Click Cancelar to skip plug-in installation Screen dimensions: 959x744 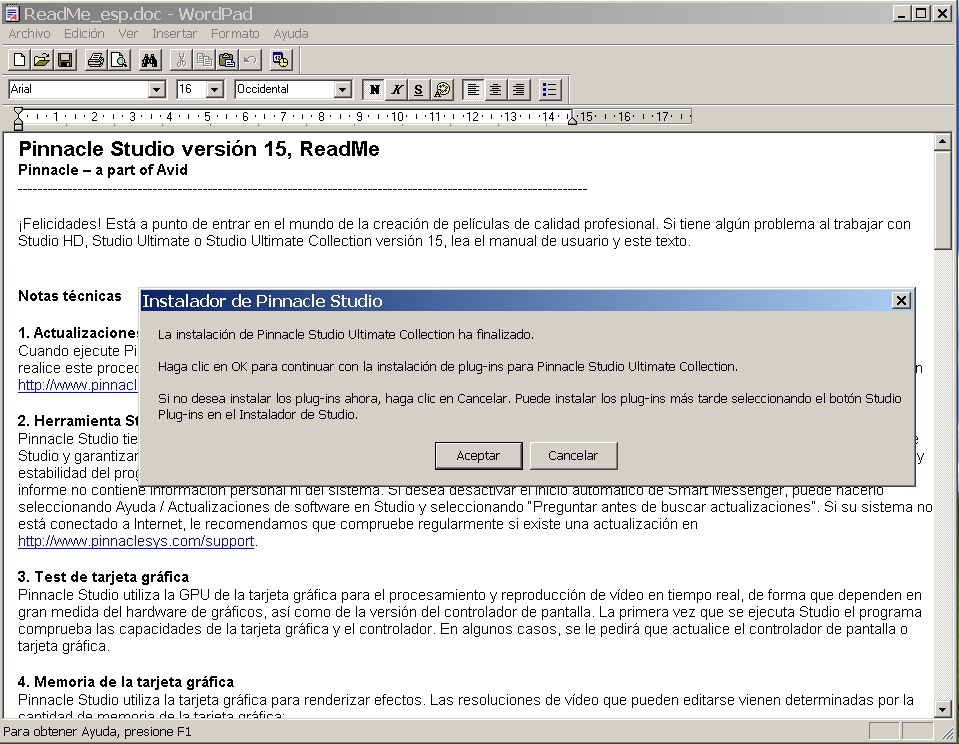pos(573,455)
